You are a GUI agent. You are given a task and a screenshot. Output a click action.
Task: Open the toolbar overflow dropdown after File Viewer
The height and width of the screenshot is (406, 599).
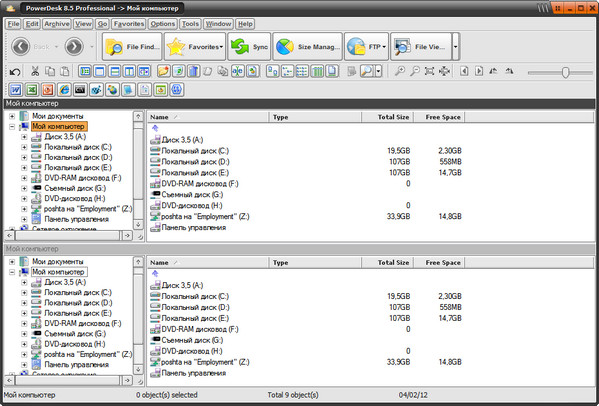click(x=455, y=47)
